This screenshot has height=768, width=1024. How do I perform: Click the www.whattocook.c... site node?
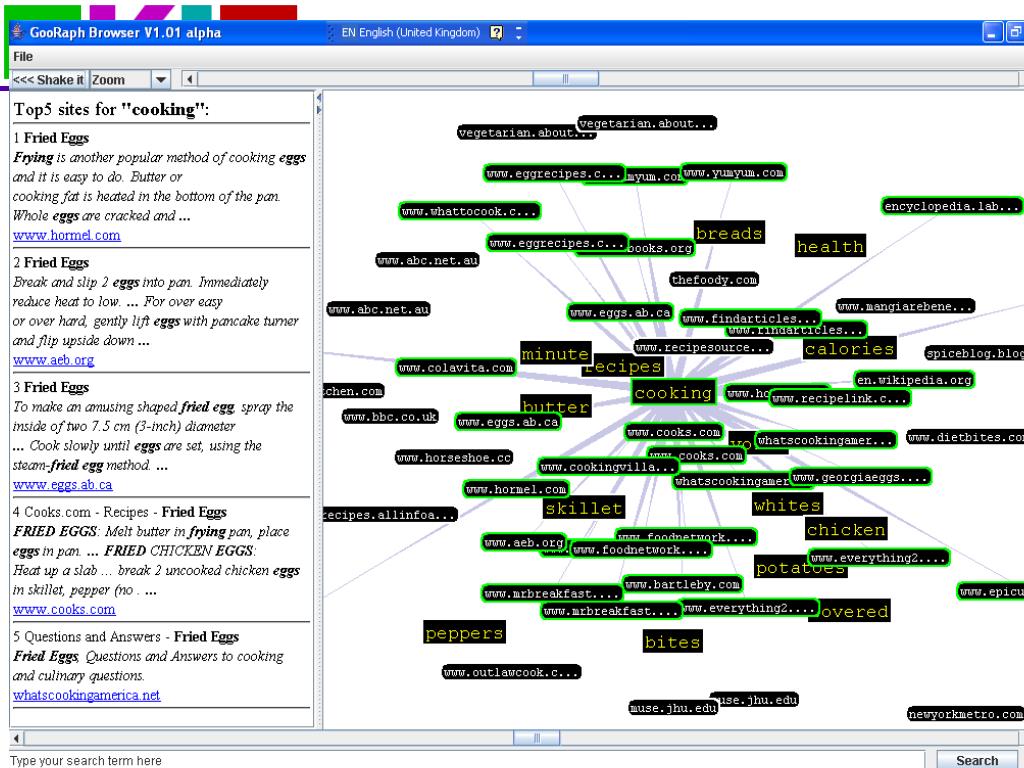pos(470,211)
